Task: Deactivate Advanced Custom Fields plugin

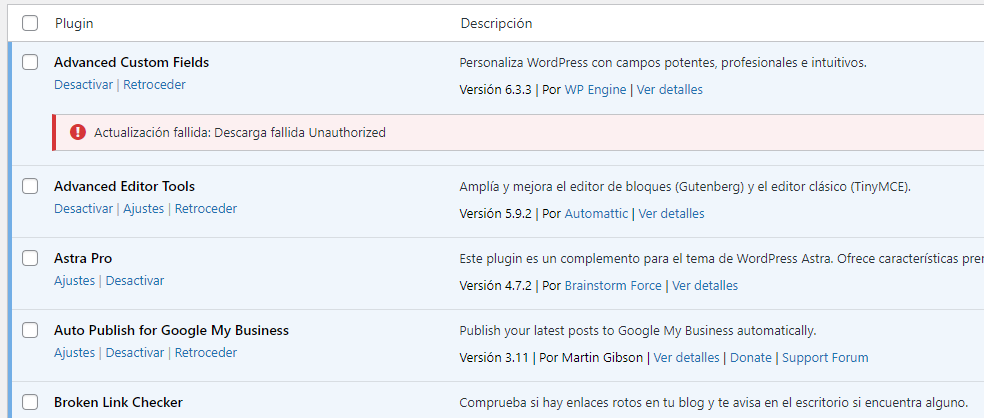Action: pyautogui.click(x=83, y=85)
